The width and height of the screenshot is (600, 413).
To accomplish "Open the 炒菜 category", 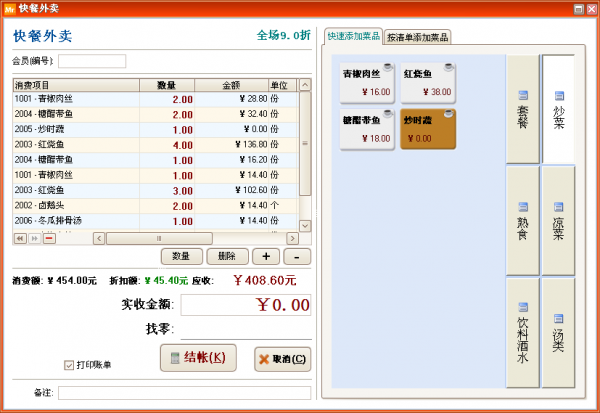I will click(558, 109).
